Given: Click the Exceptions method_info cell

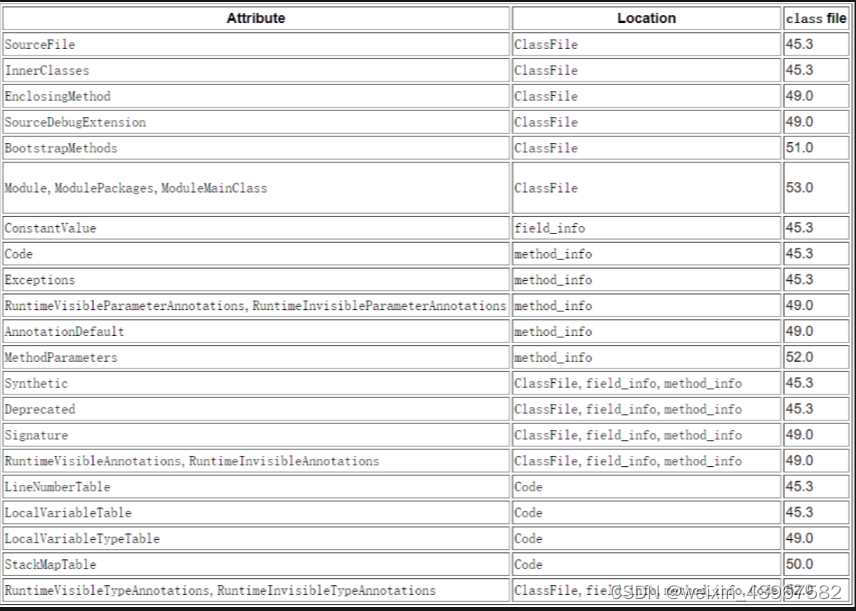Looking at the screenshot, I should tap(545, 280).
